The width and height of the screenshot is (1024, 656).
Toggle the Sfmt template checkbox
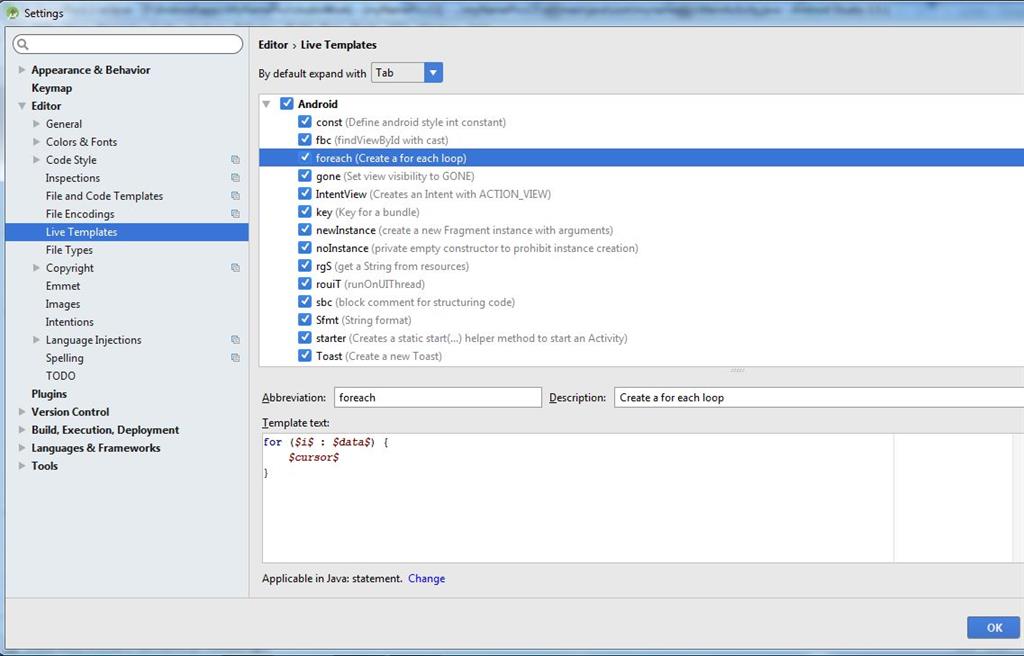tap(305, 320)
